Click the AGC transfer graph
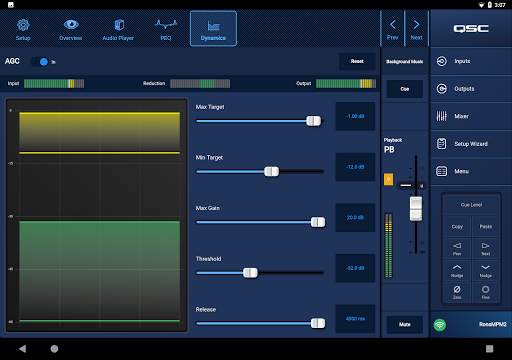The width and height of the screenshot is (512, 360). point(97,215)
